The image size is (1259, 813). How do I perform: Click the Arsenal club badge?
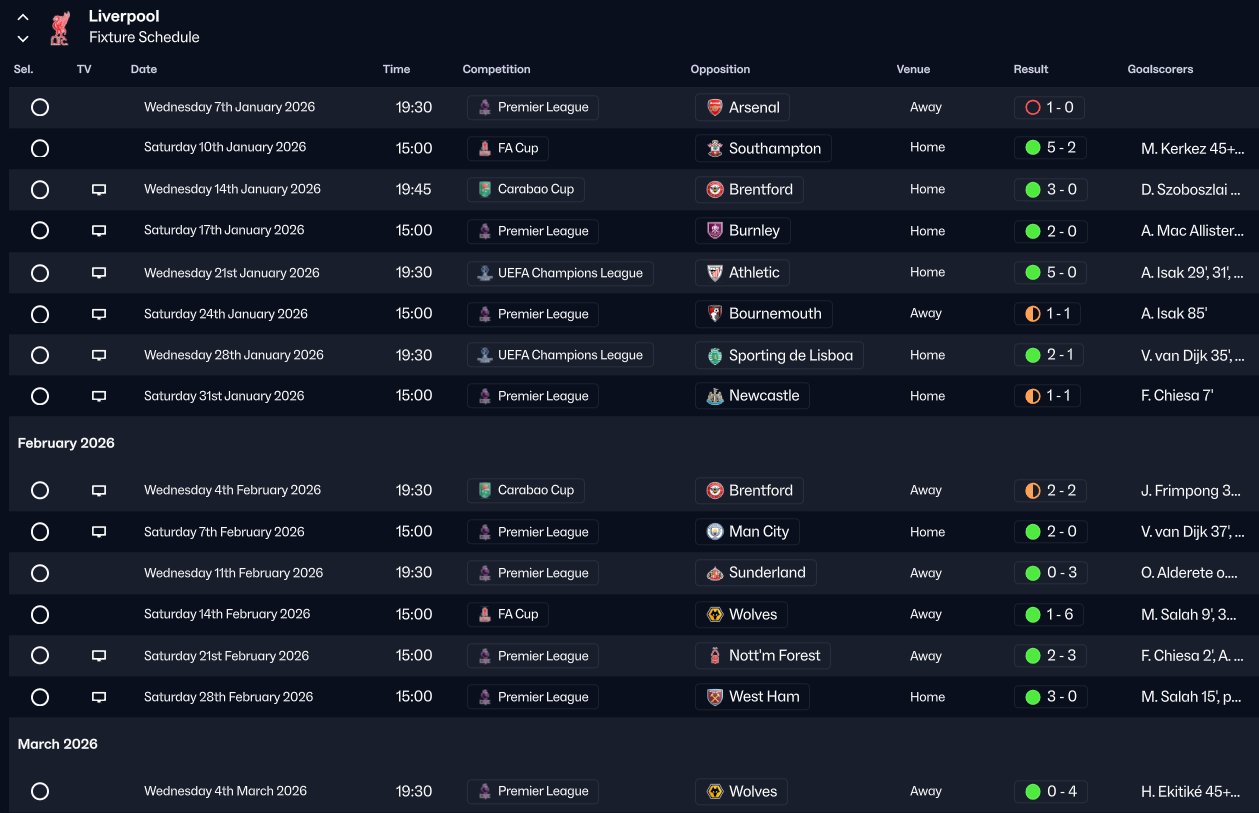click(714, 107)
